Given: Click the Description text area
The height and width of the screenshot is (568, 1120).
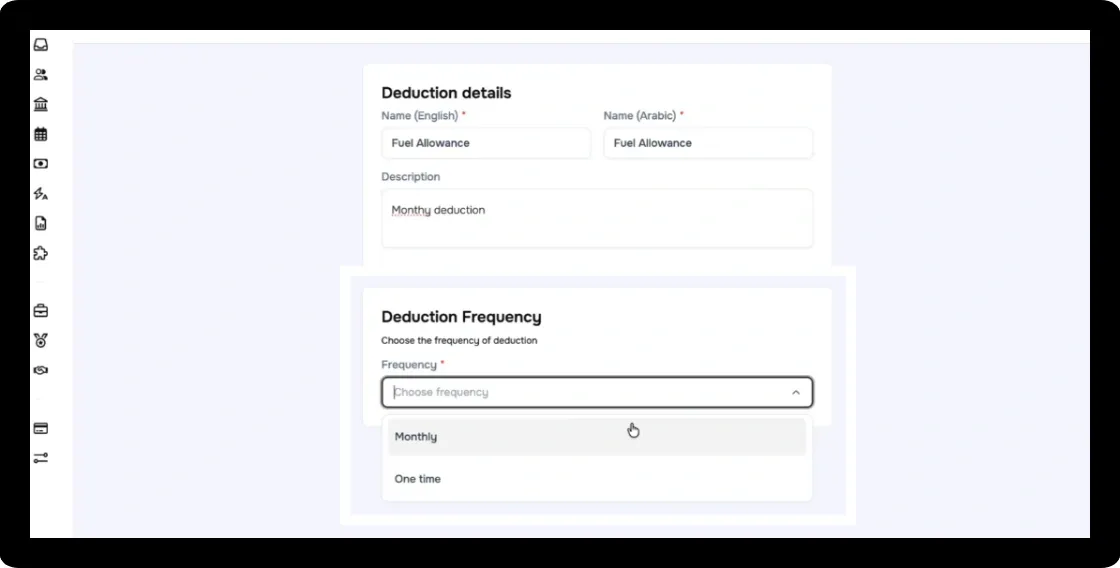Looking at the screenshot, I should point(597,218).
